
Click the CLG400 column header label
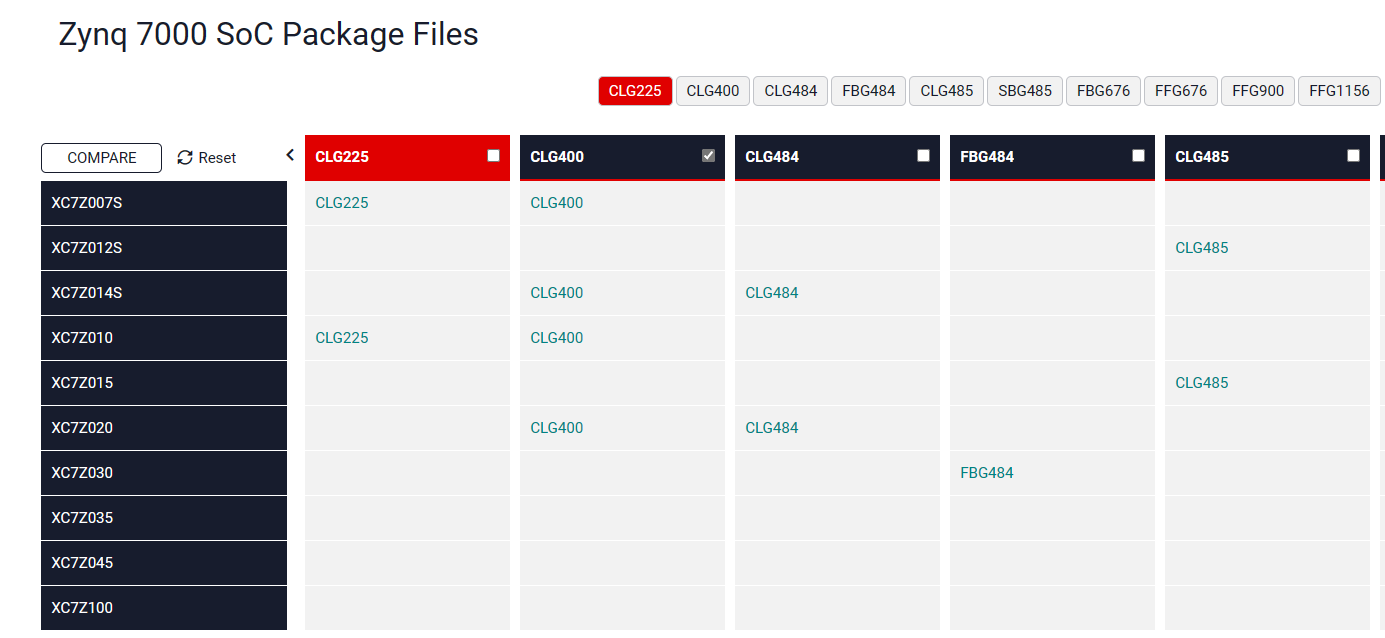coord(557,157)
